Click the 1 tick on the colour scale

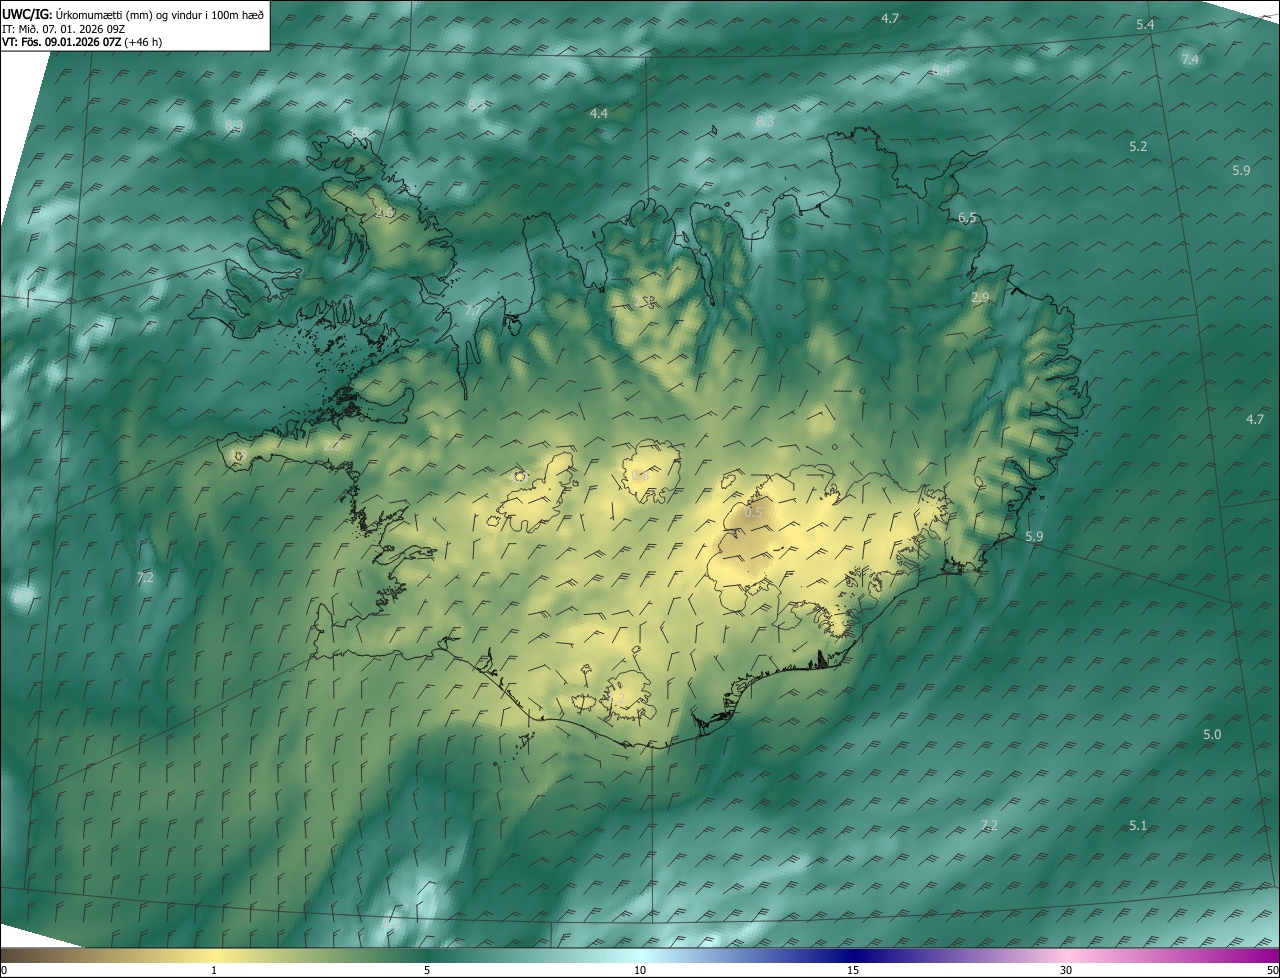click(x=214, y=970)
